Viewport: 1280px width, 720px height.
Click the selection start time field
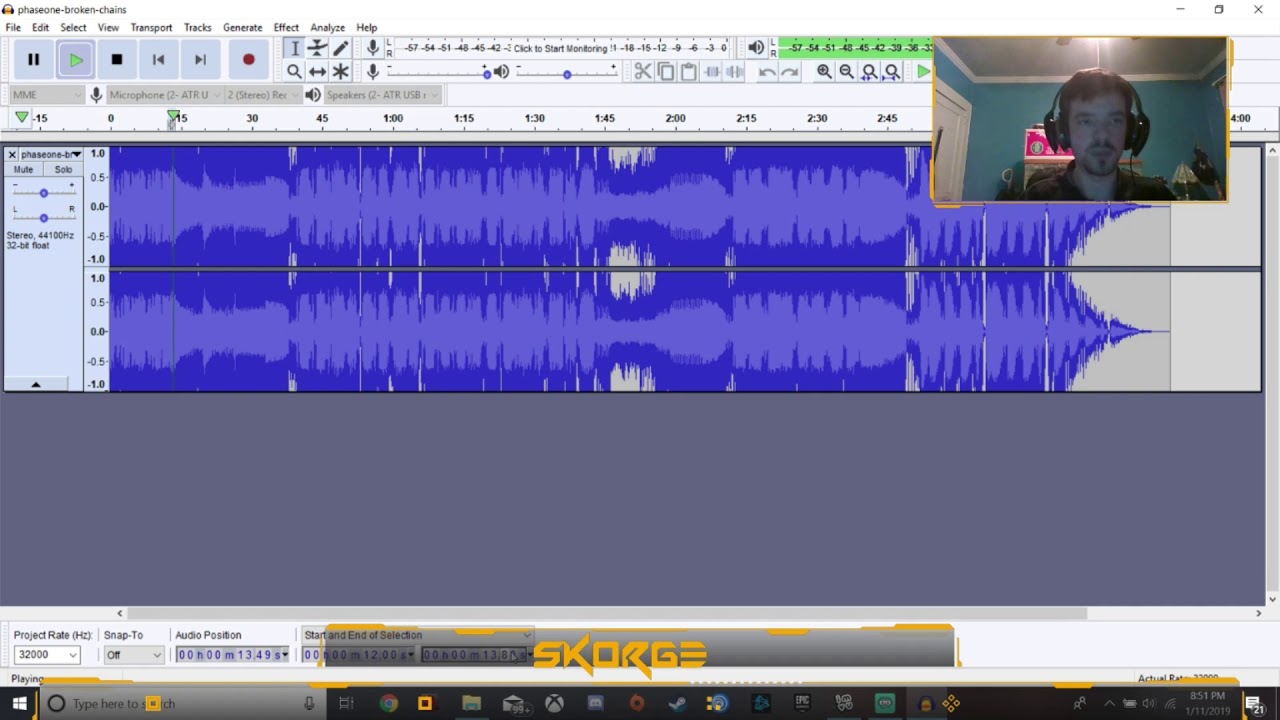click(357, 655)
